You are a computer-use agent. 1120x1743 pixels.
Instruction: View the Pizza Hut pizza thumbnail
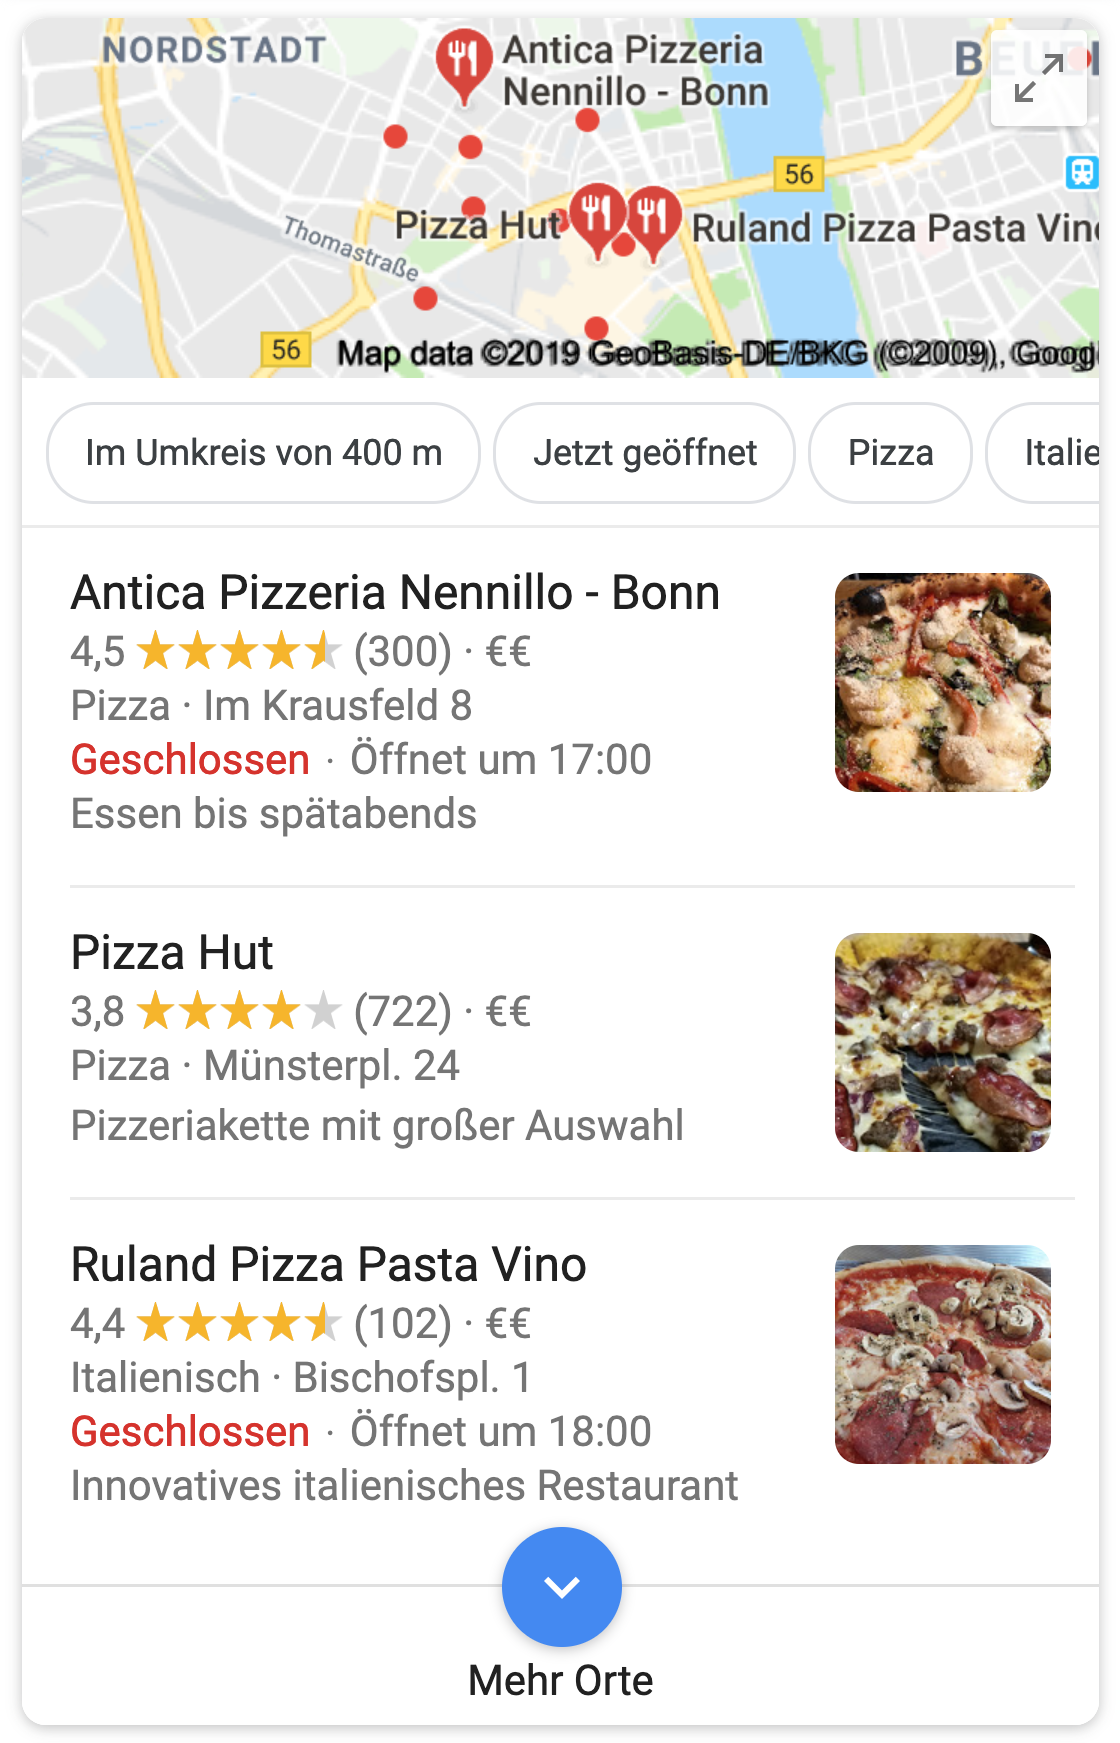tap(943, 1042)
